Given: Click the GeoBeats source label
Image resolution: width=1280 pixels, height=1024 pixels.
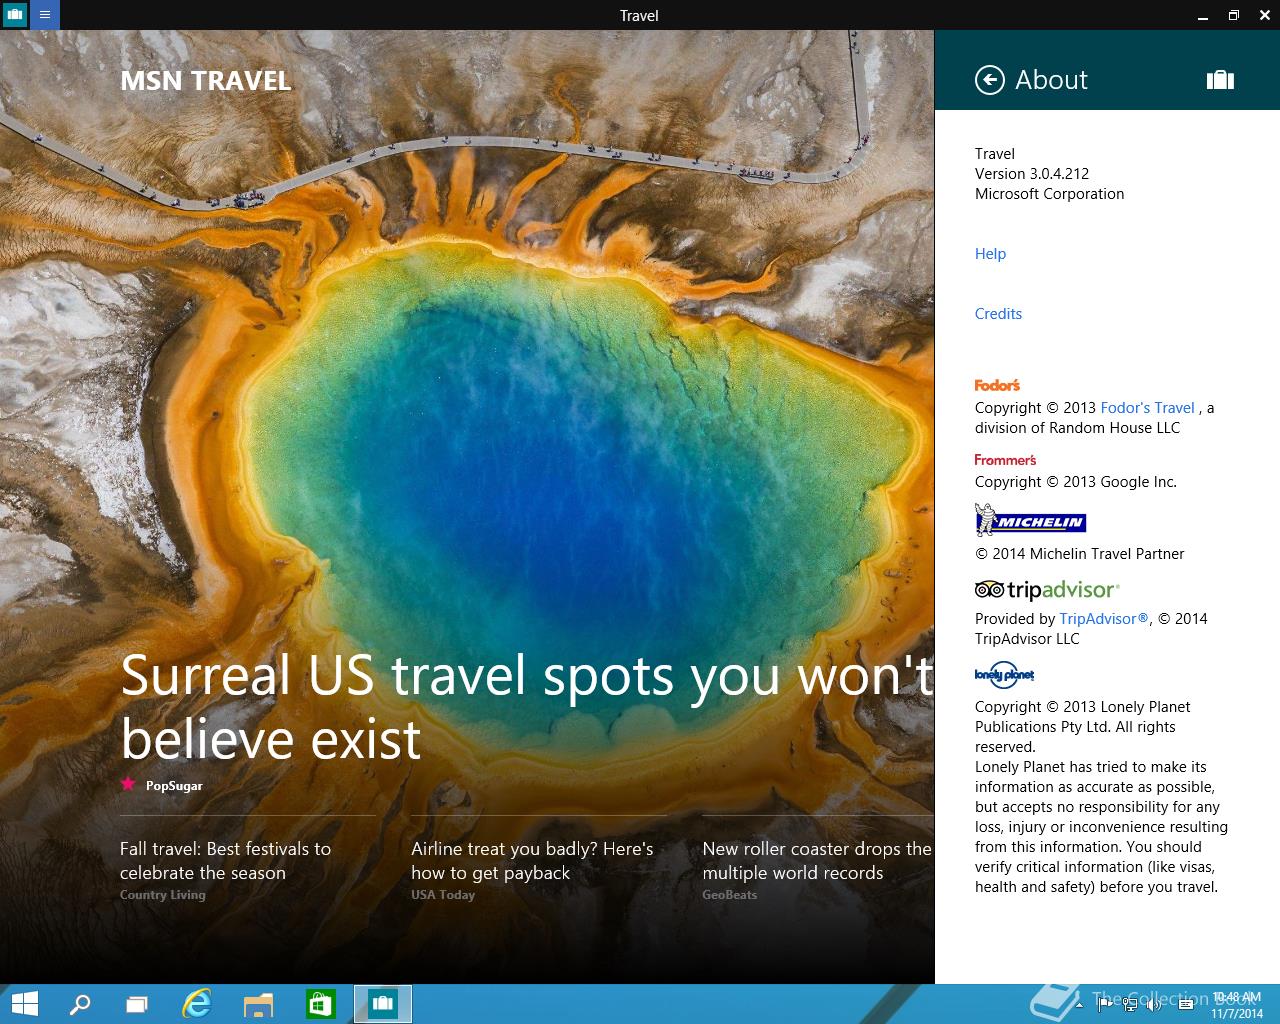Looking at the screenshot, I should click(730, 895).
